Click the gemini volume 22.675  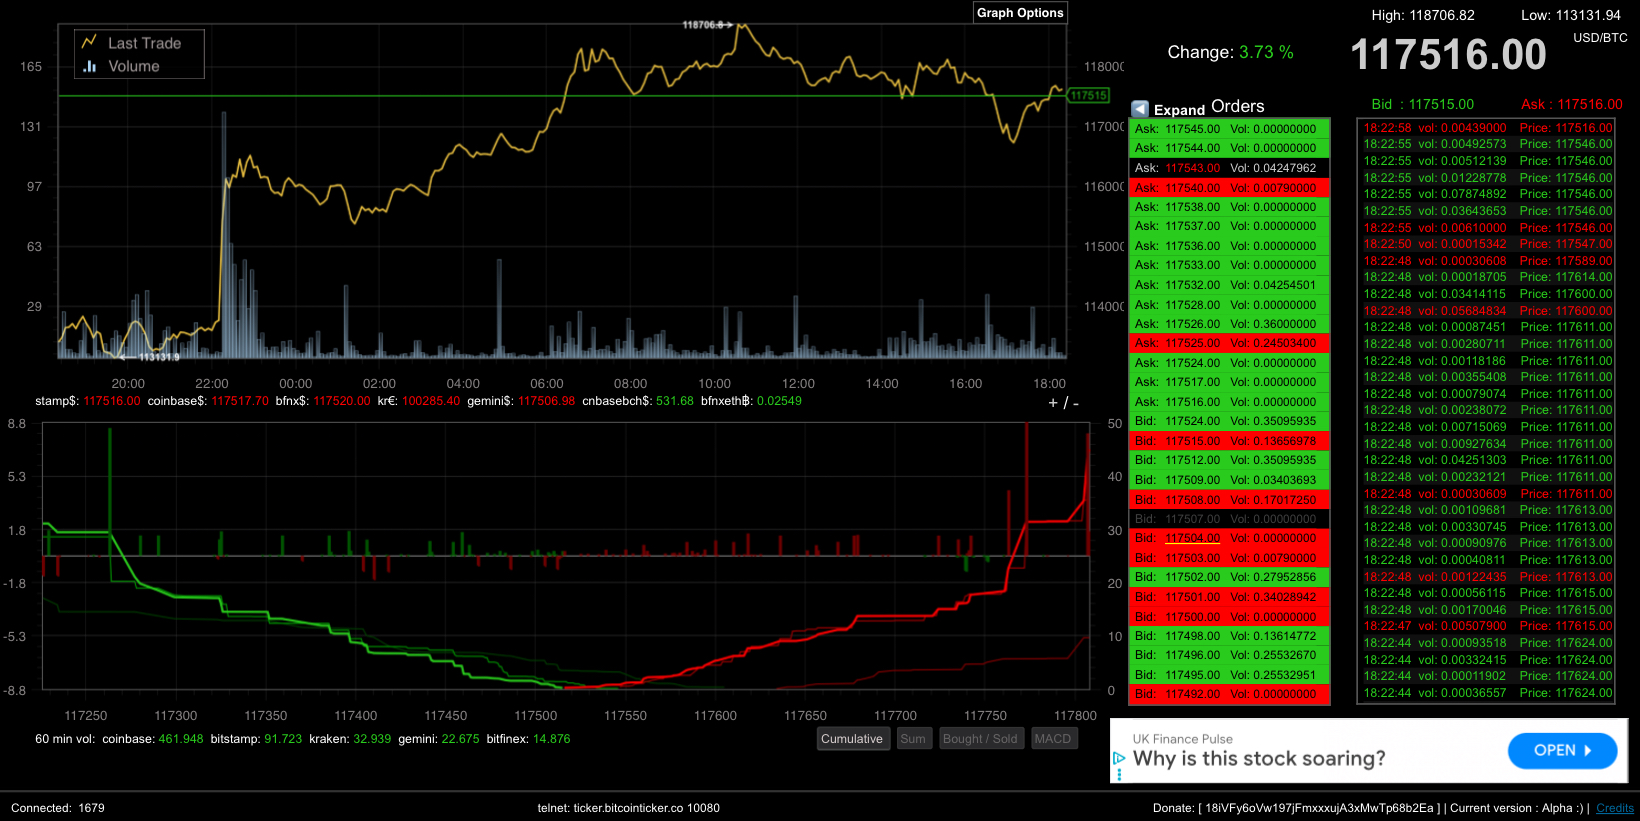click(x=461, y=739)
